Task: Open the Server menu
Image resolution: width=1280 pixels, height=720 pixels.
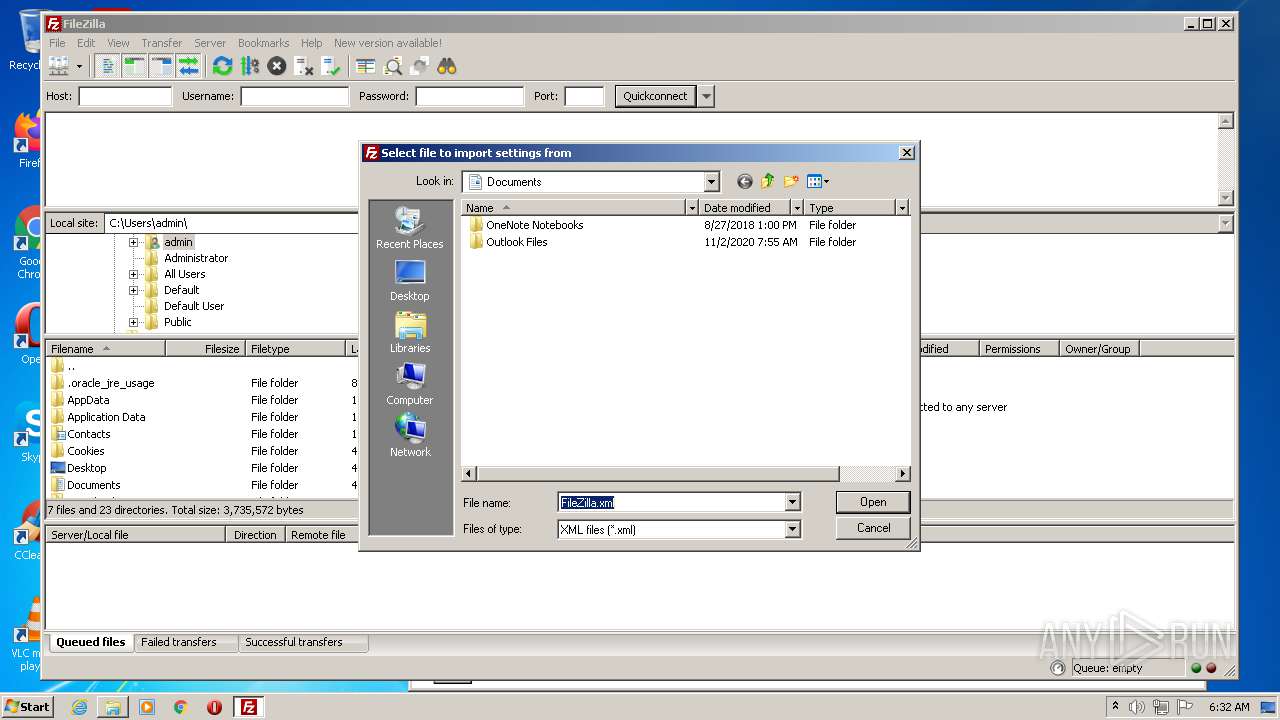Action: pos(210,43)
